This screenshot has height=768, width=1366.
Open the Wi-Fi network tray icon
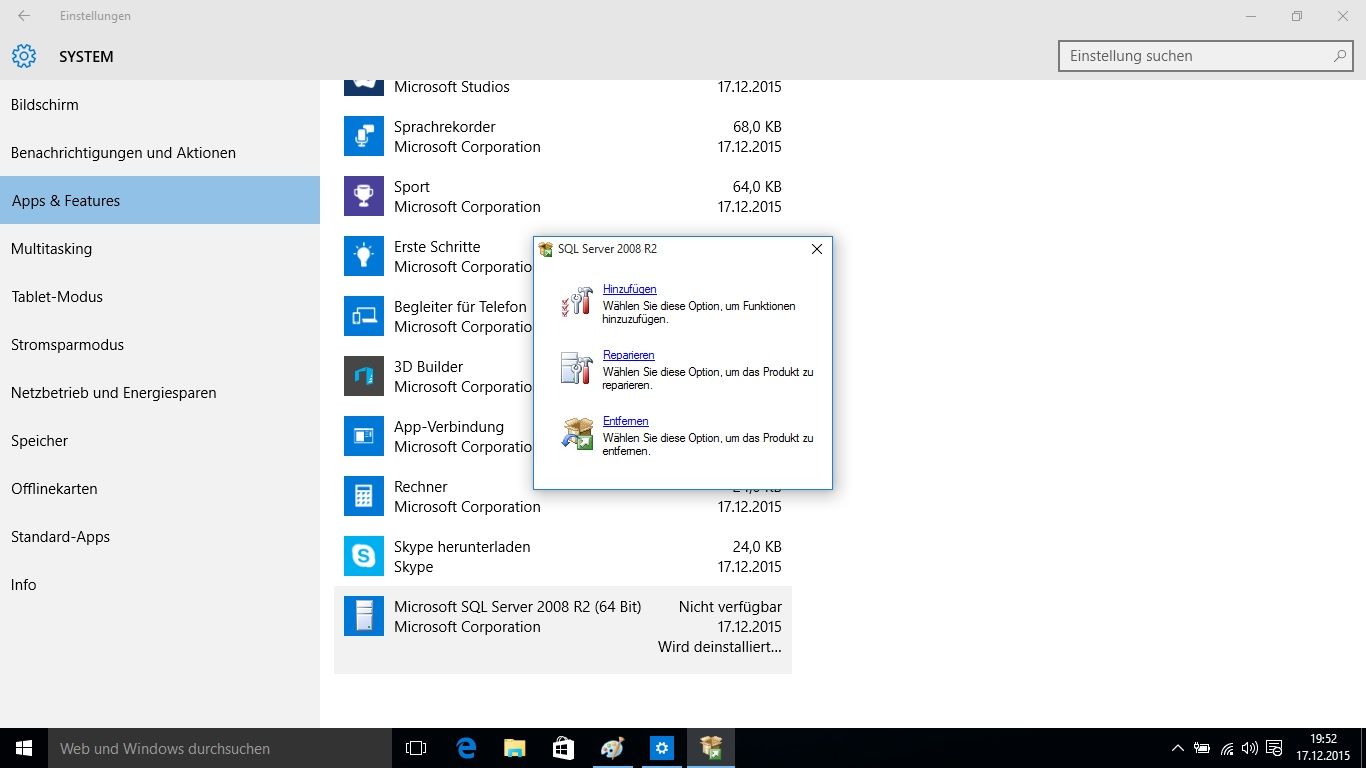click(x=1227, y=748)
